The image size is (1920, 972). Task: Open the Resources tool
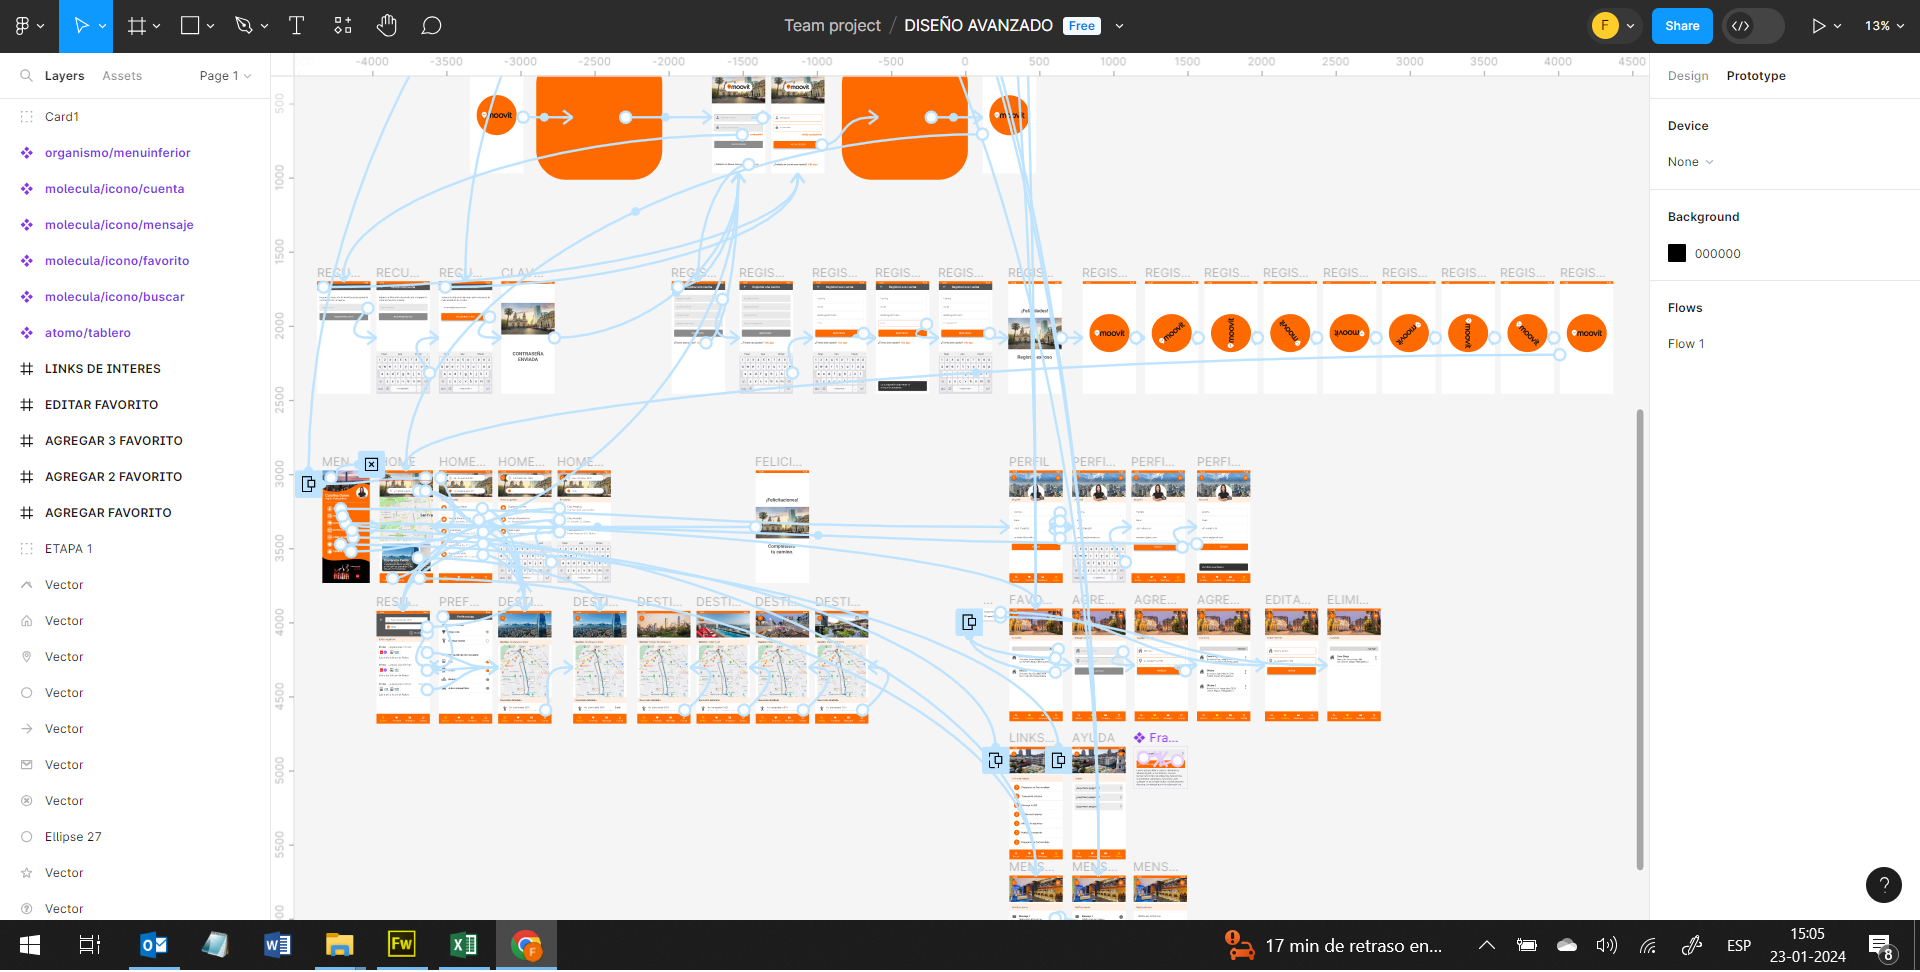[343, 26]
